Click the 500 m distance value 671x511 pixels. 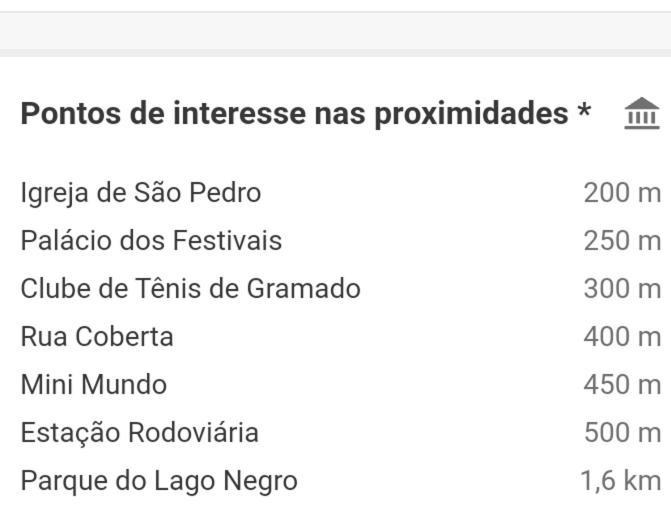coord(622,433)
